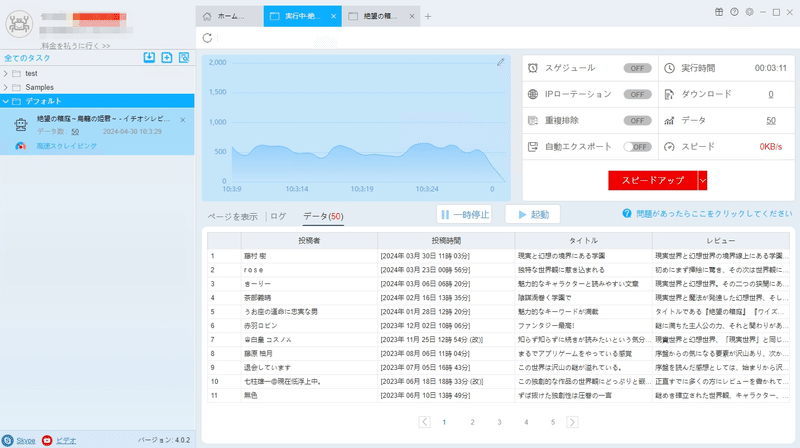
Task: Click the 一時停止 pause button
Action: tap(464, 214)
